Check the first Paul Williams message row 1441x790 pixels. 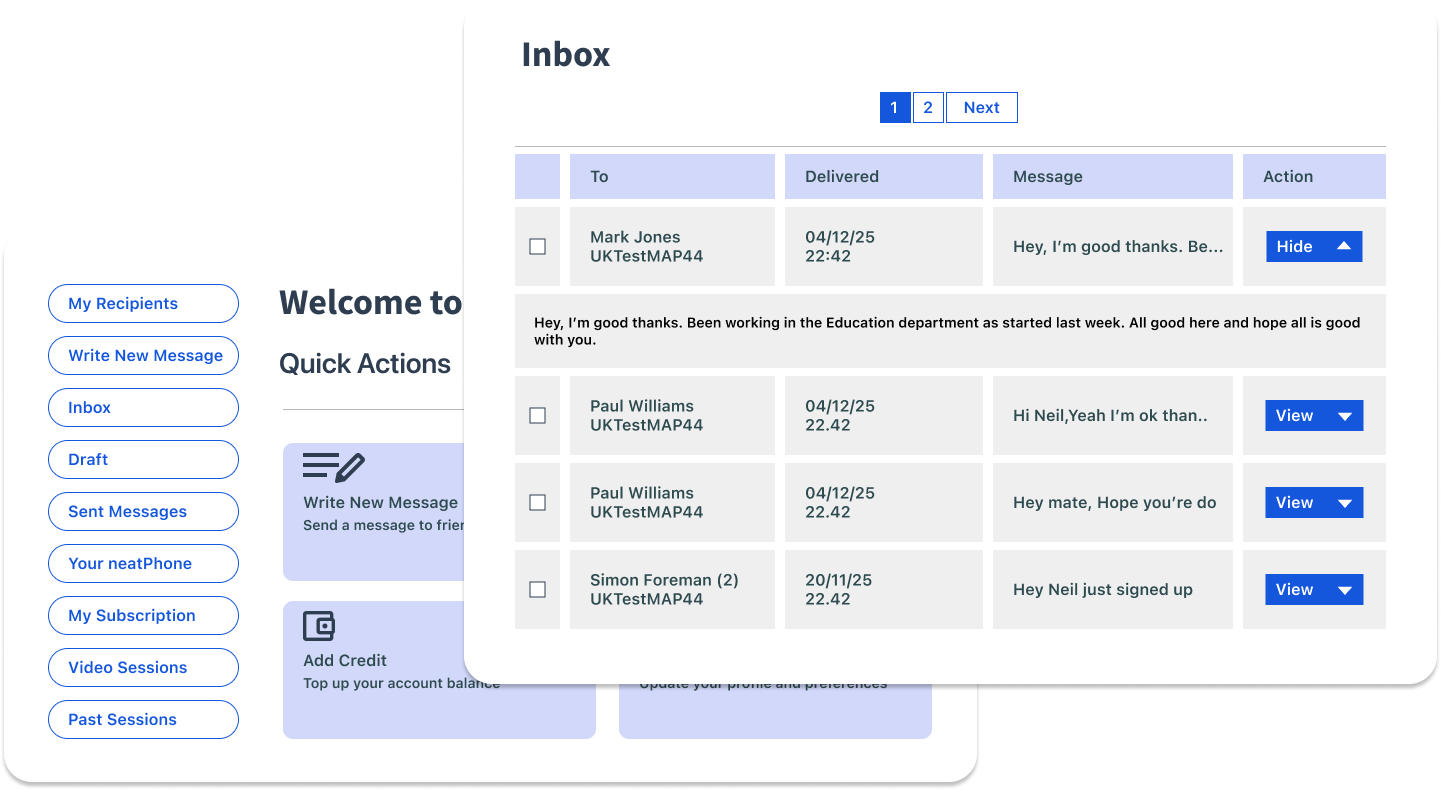tap(537, 415)
